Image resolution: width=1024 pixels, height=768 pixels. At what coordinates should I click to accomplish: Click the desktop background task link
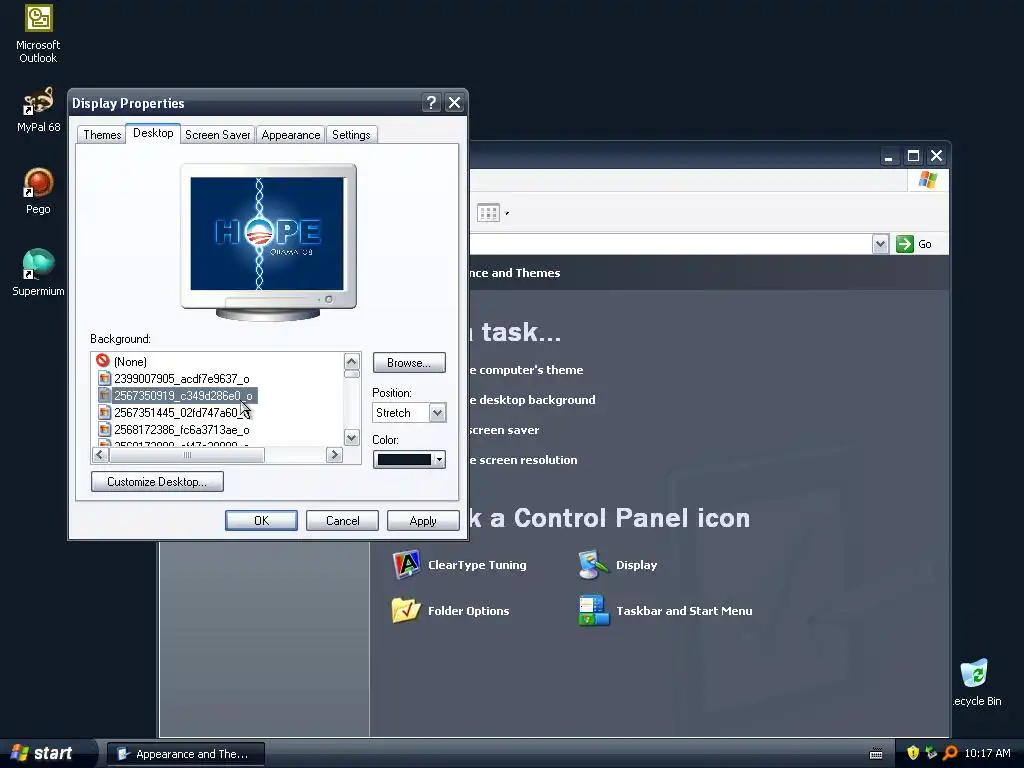pos(532,400)
